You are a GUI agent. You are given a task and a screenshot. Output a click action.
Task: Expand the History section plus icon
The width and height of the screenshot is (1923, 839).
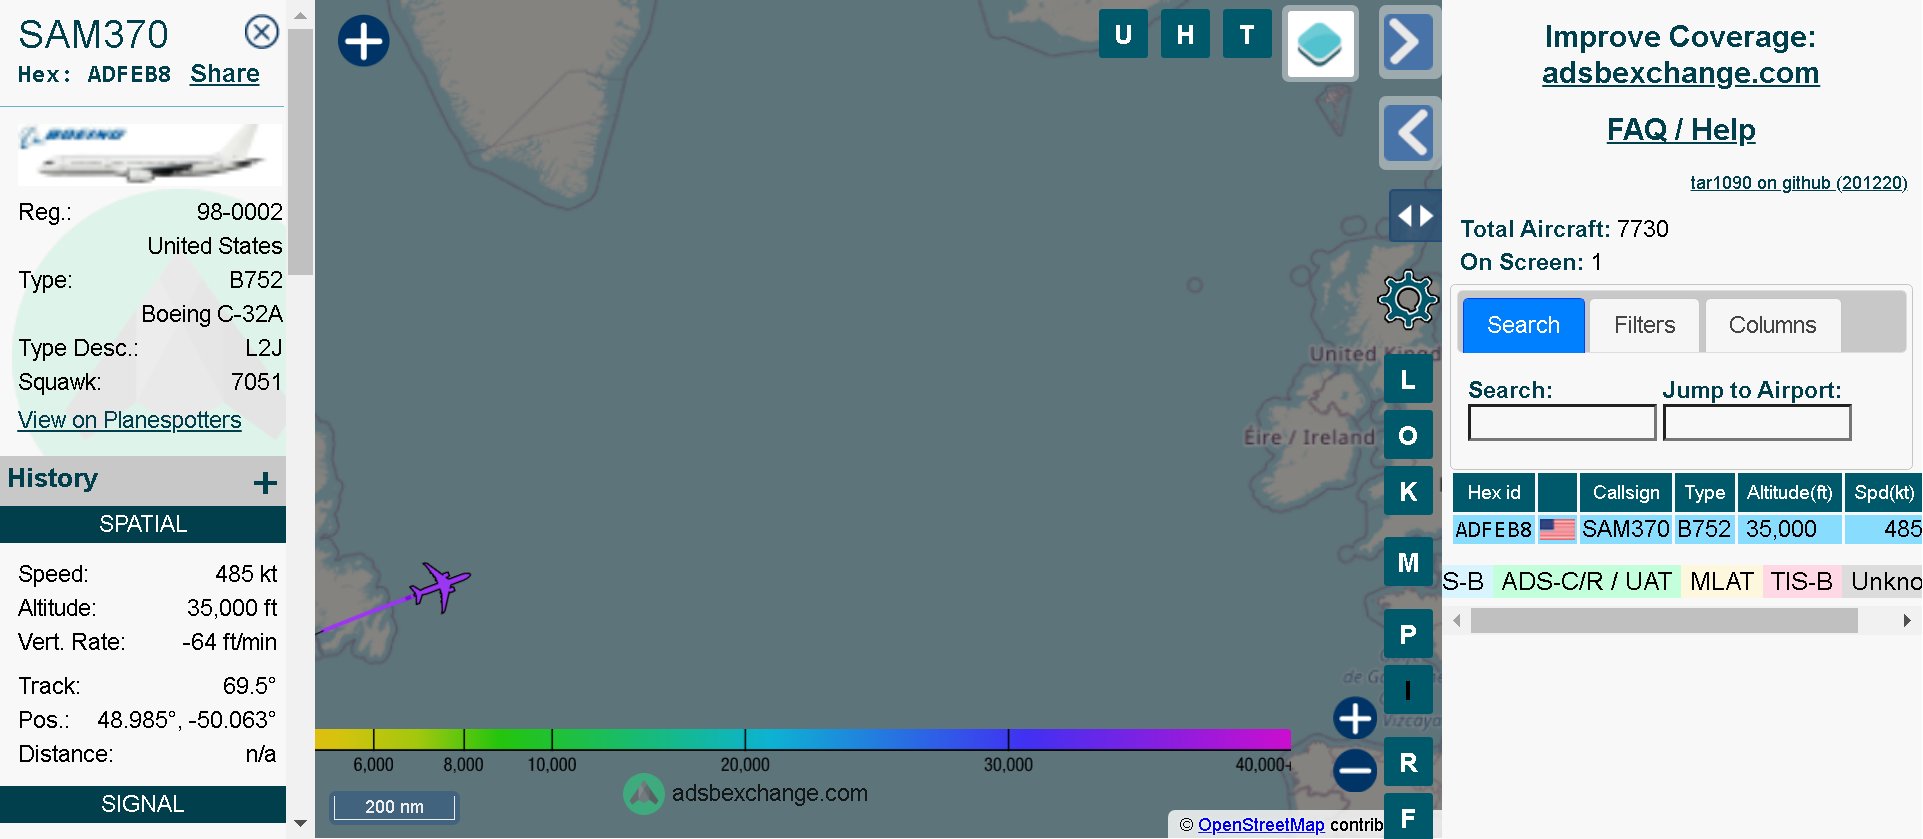[265, 483]
